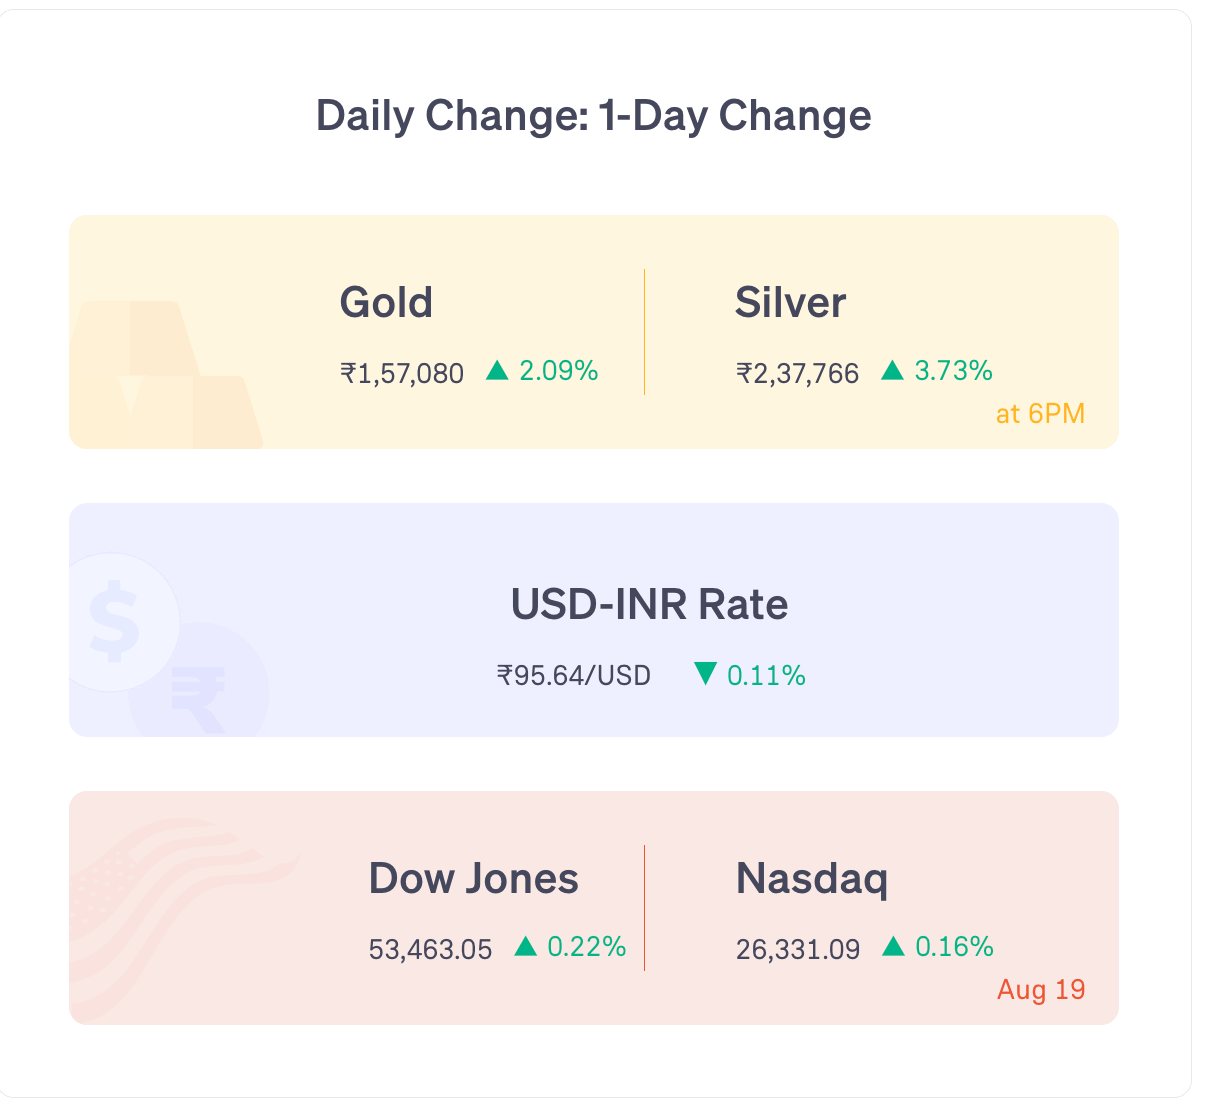This screenshot has height=1100, width=1216.
Task: Click the 'Aug 19' date label
Action: click(1041, 990)
